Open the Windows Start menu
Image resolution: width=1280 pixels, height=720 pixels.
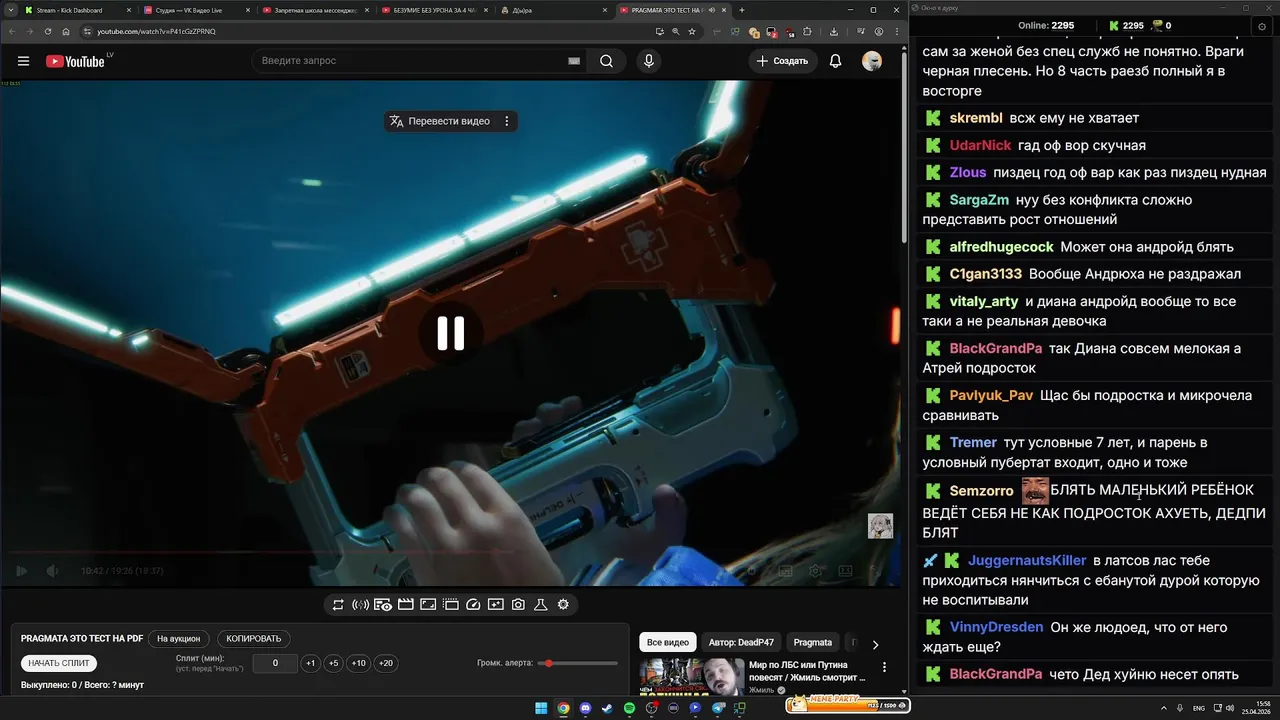pyautogui.click(x=541, y=708)
